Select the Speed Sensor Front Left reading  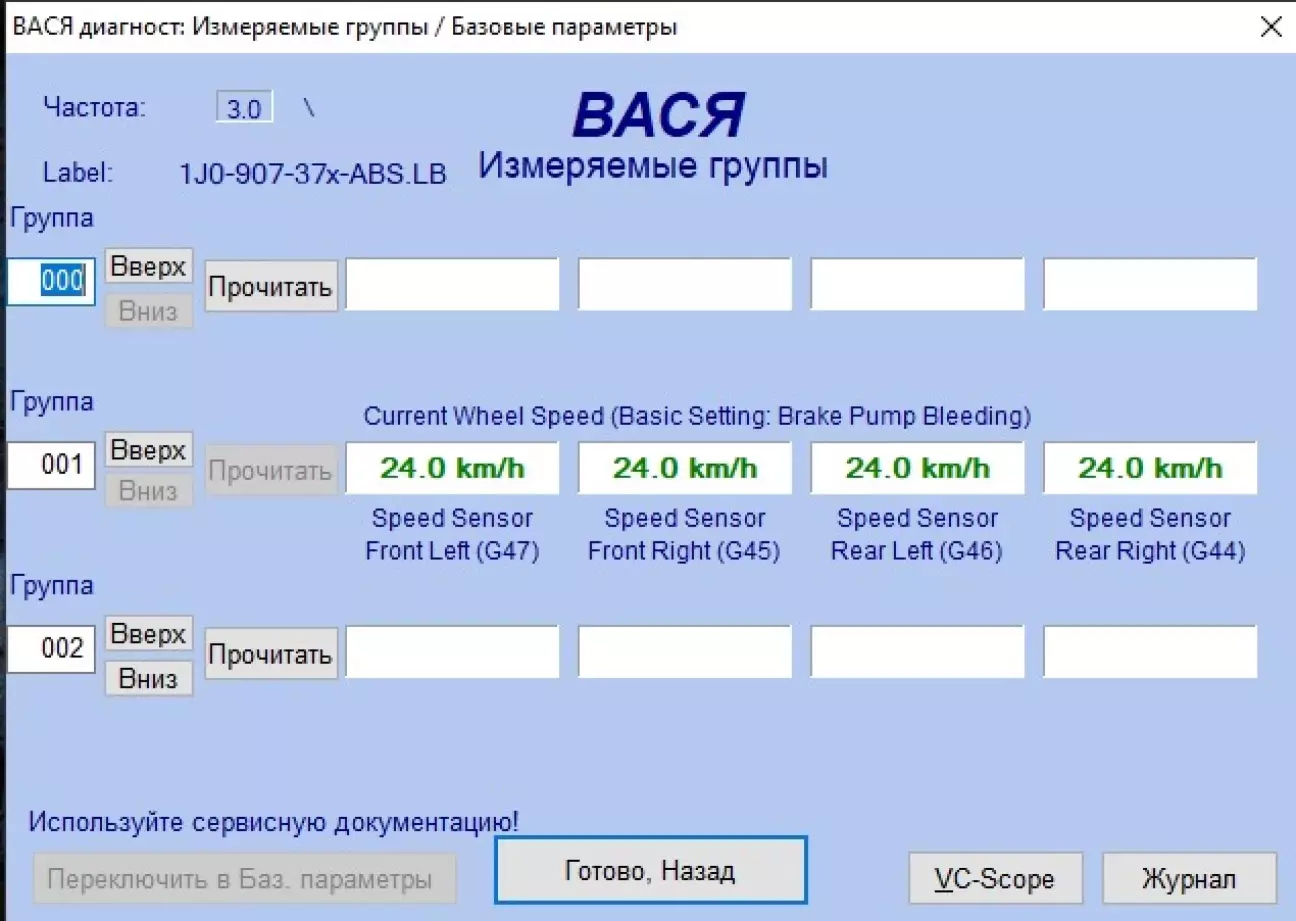pyautogui.click(x=451, y=467)
